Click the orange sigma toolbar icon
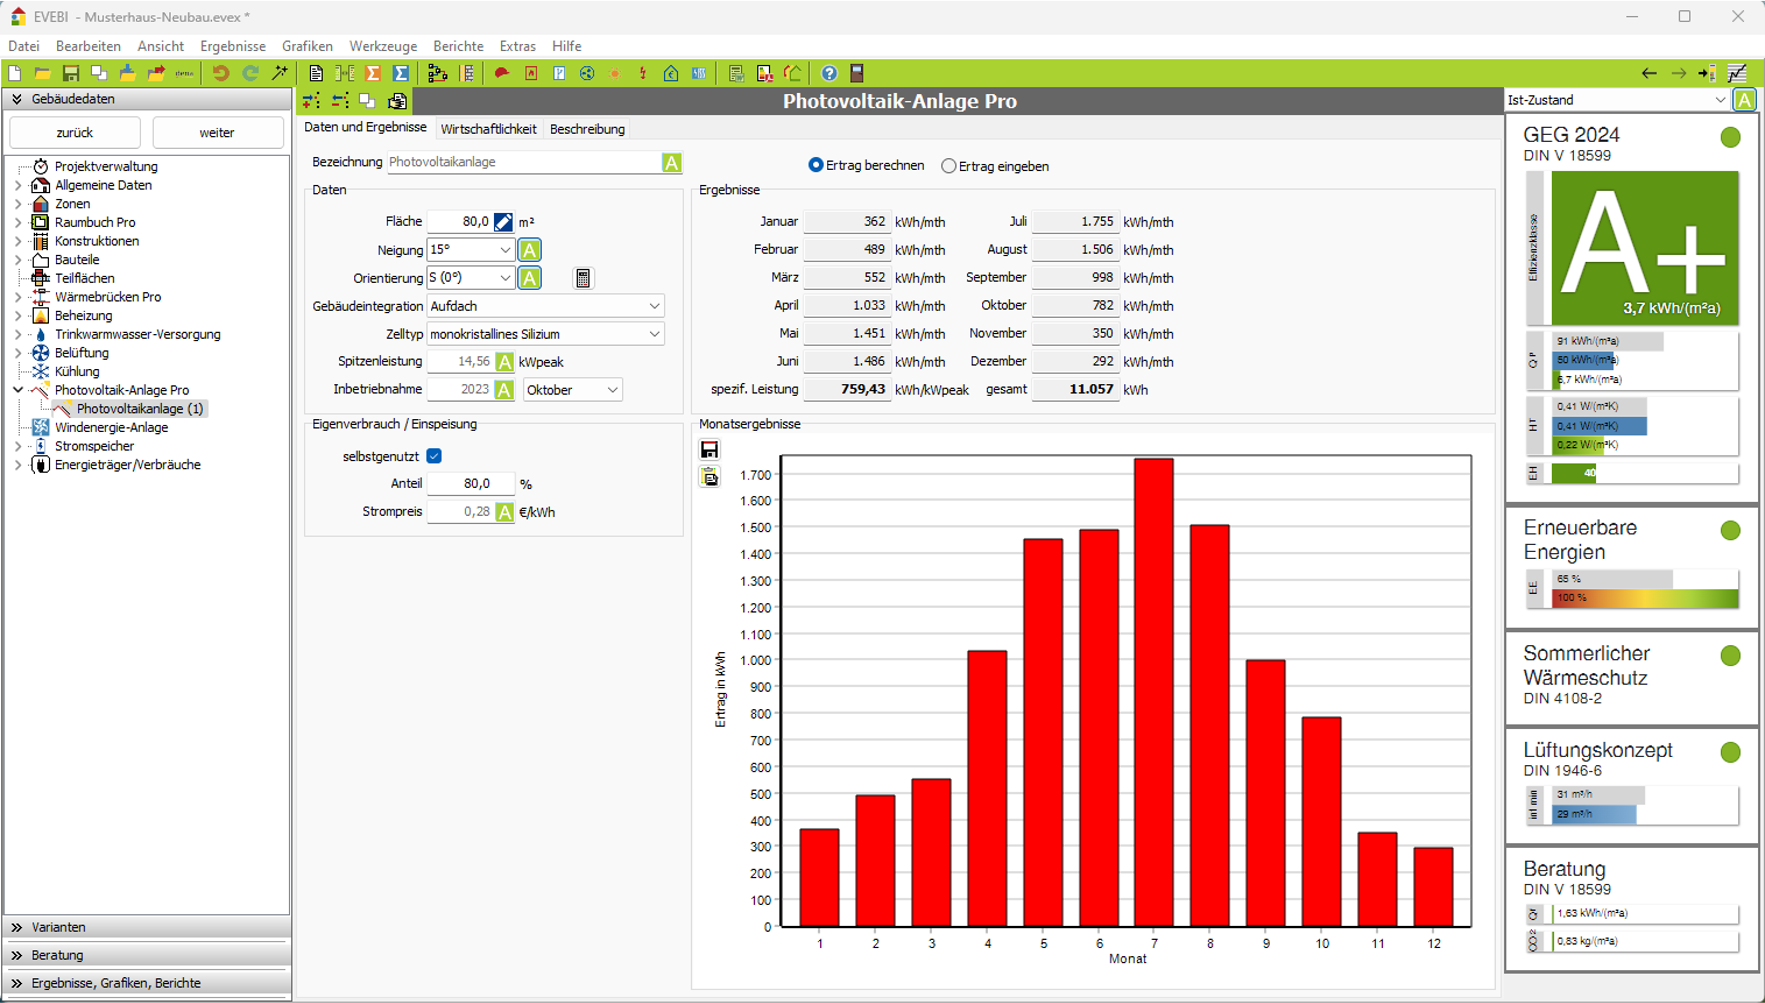Image resolution: width=1765 pixels, height=1003 pixels. click(x=373, y=73)
